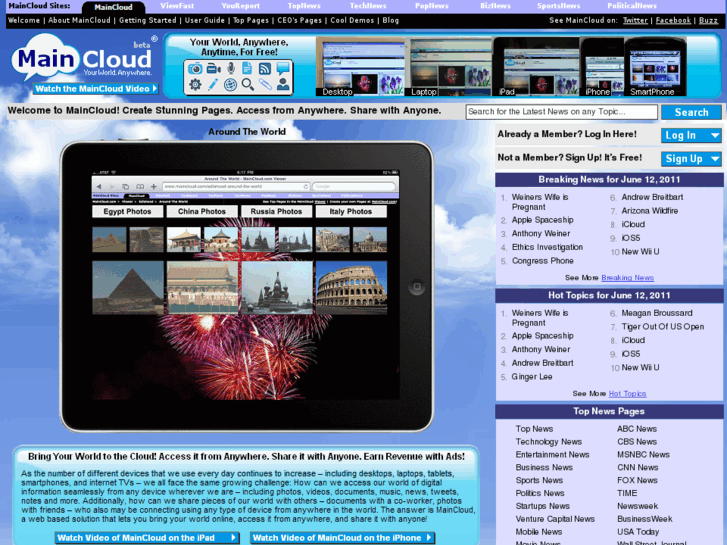Click the user profile person icon

click(x=283, y=85)
